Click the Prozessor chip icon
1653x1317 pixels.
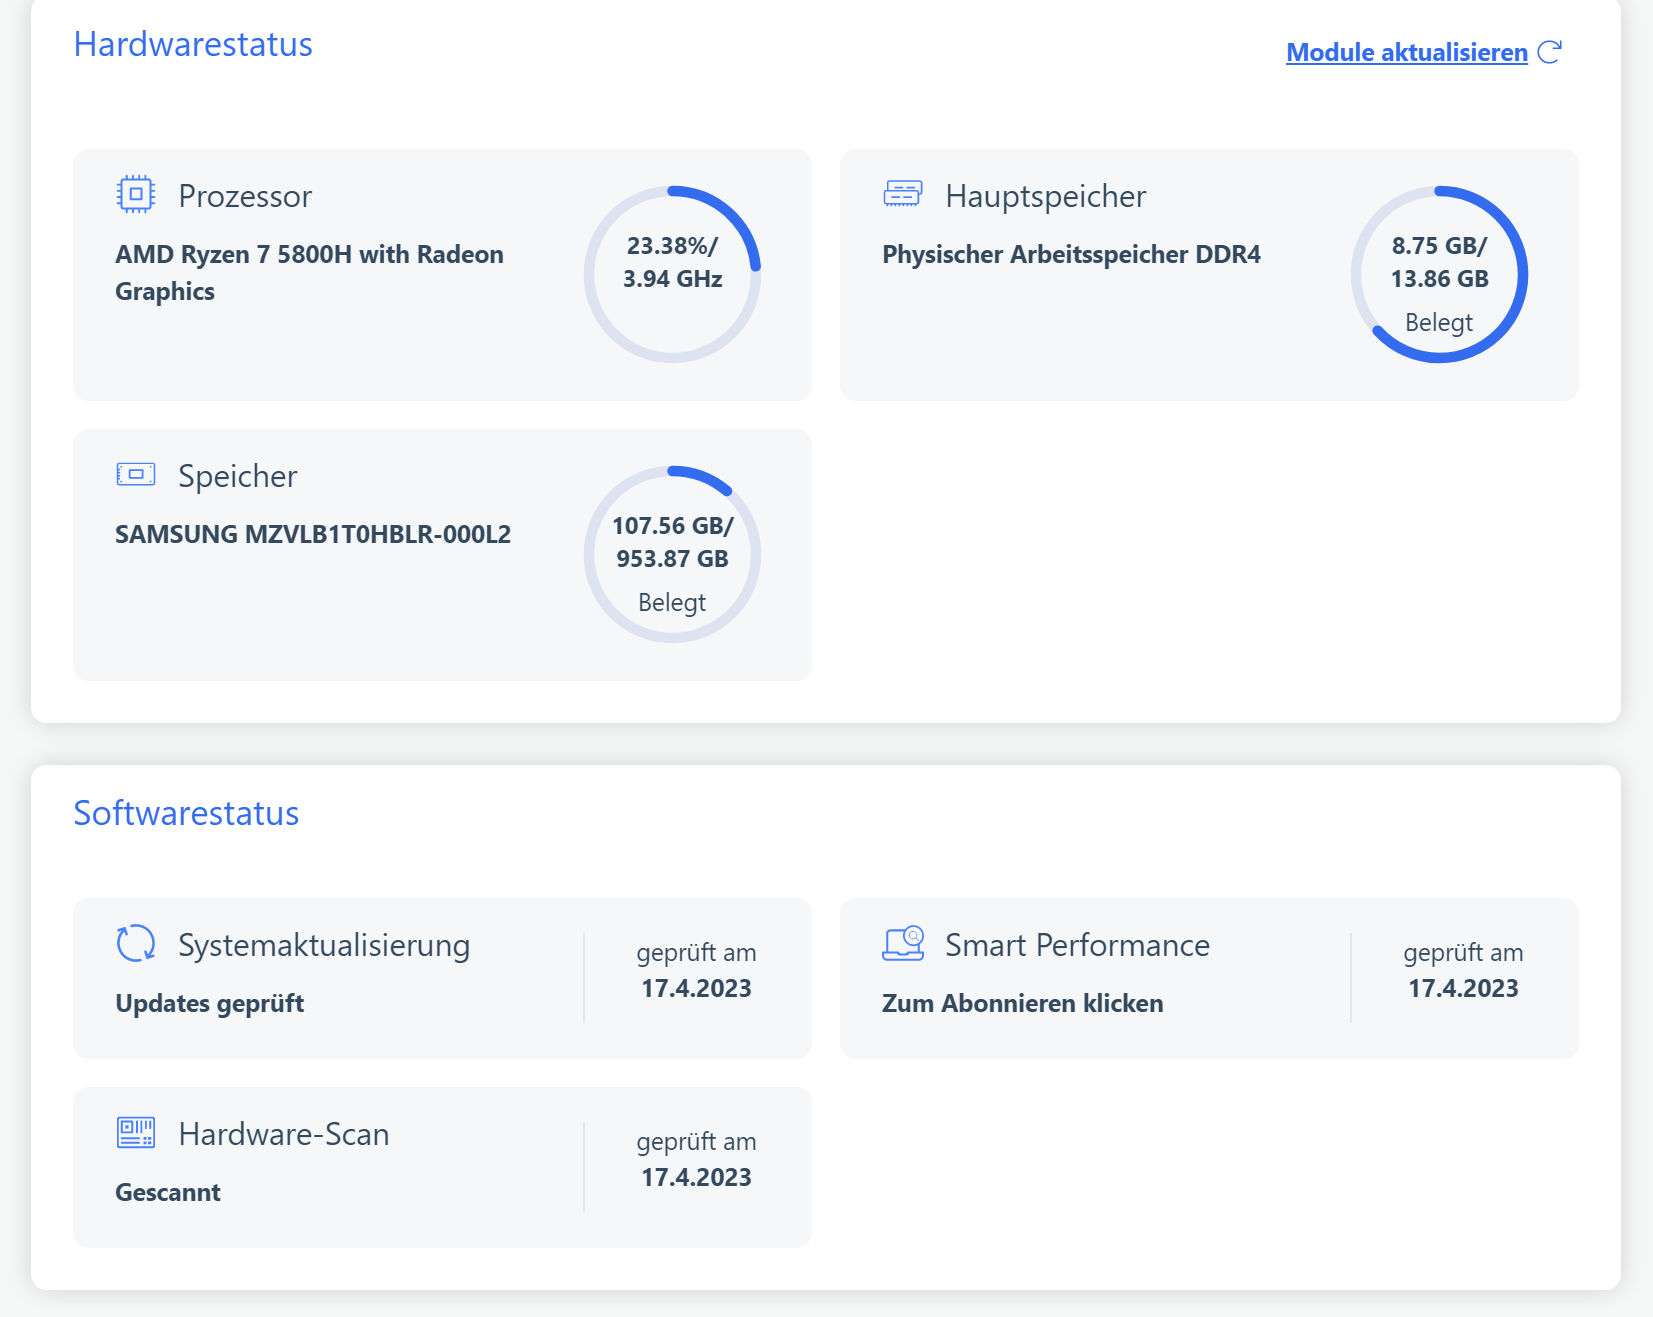pos(136,194)
